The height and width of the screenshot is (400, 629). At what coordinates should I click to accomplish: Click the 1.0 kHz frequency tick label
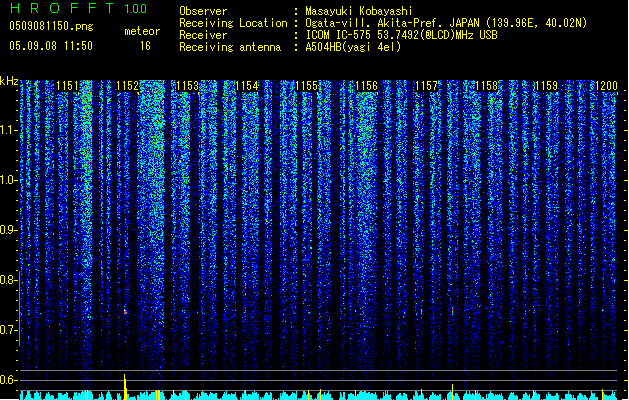pos(8,180)
